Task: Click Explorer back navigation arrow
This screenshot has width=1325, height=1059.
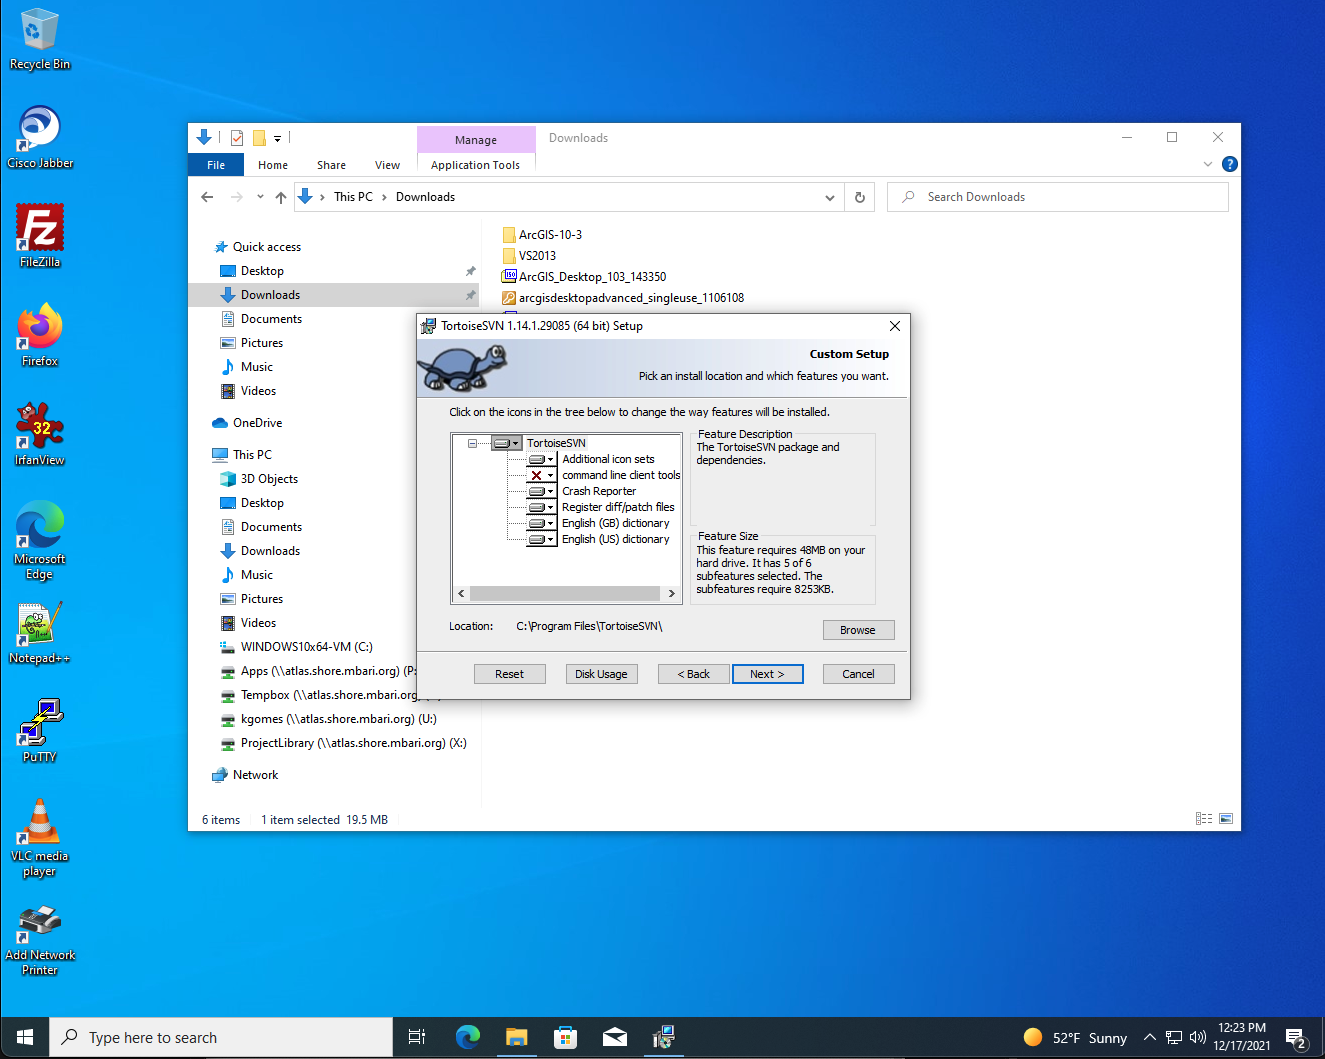Action: click(207, 197)
